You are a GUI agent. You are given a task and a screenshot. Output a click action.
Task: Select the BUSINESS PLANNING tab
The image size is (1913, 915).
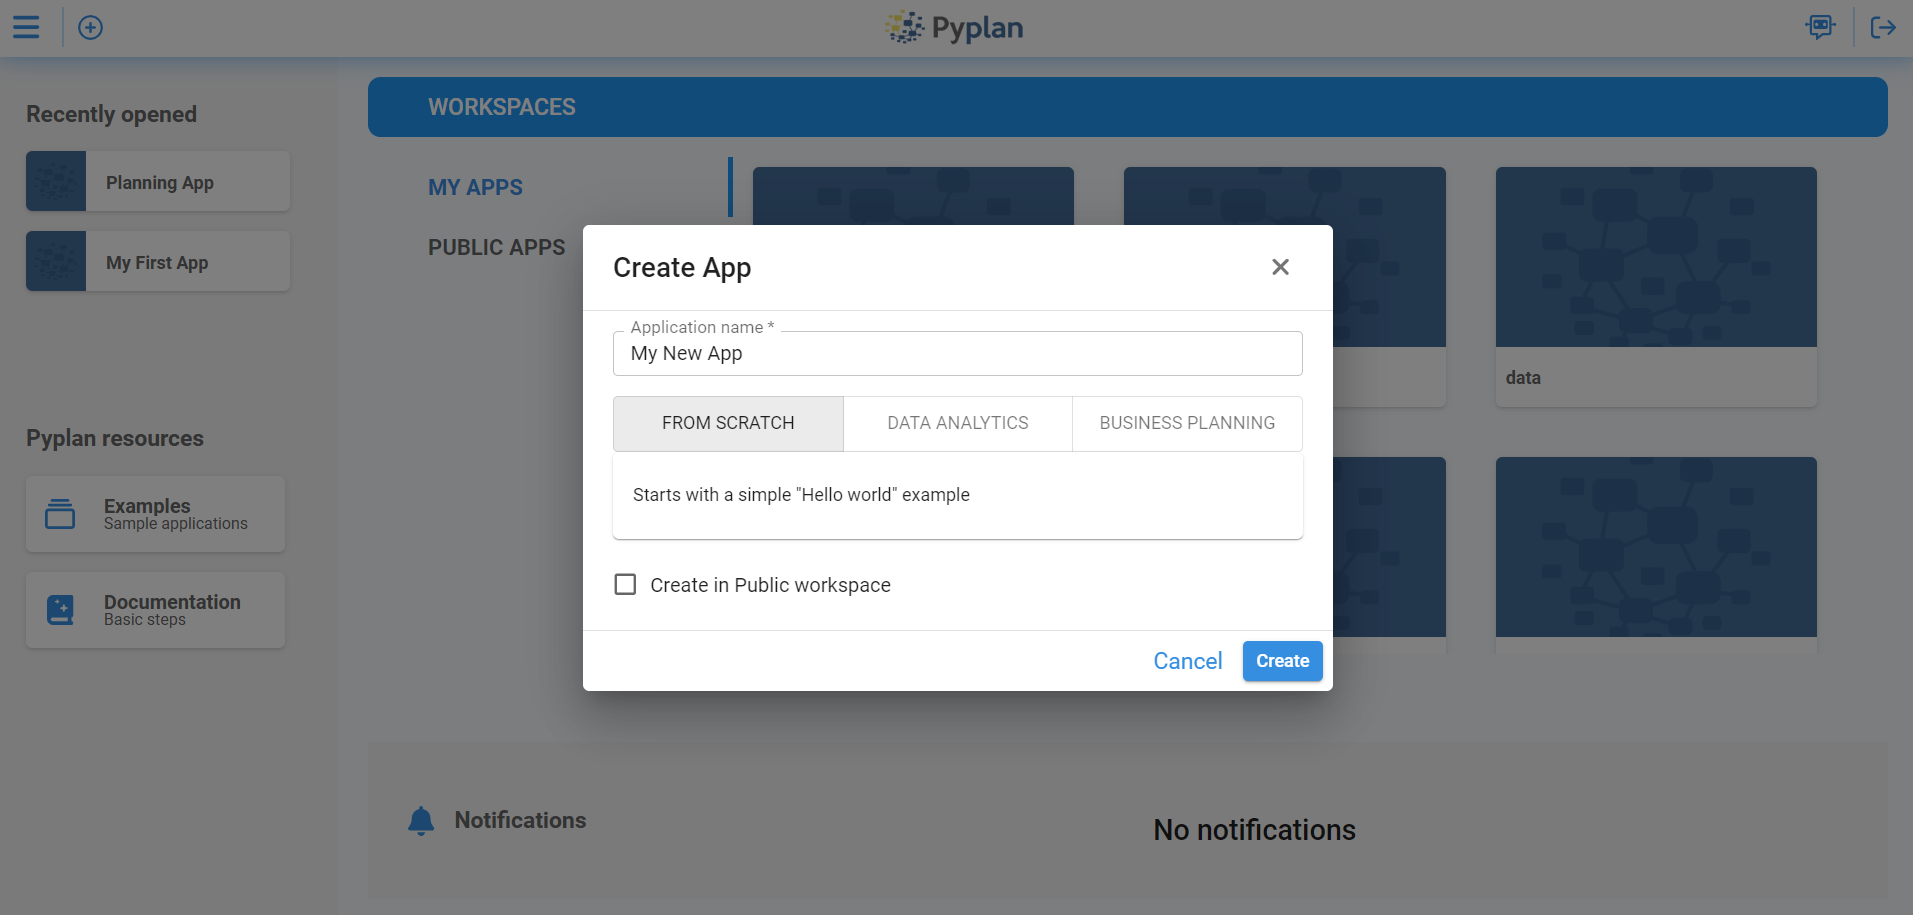coord(1186,423)
